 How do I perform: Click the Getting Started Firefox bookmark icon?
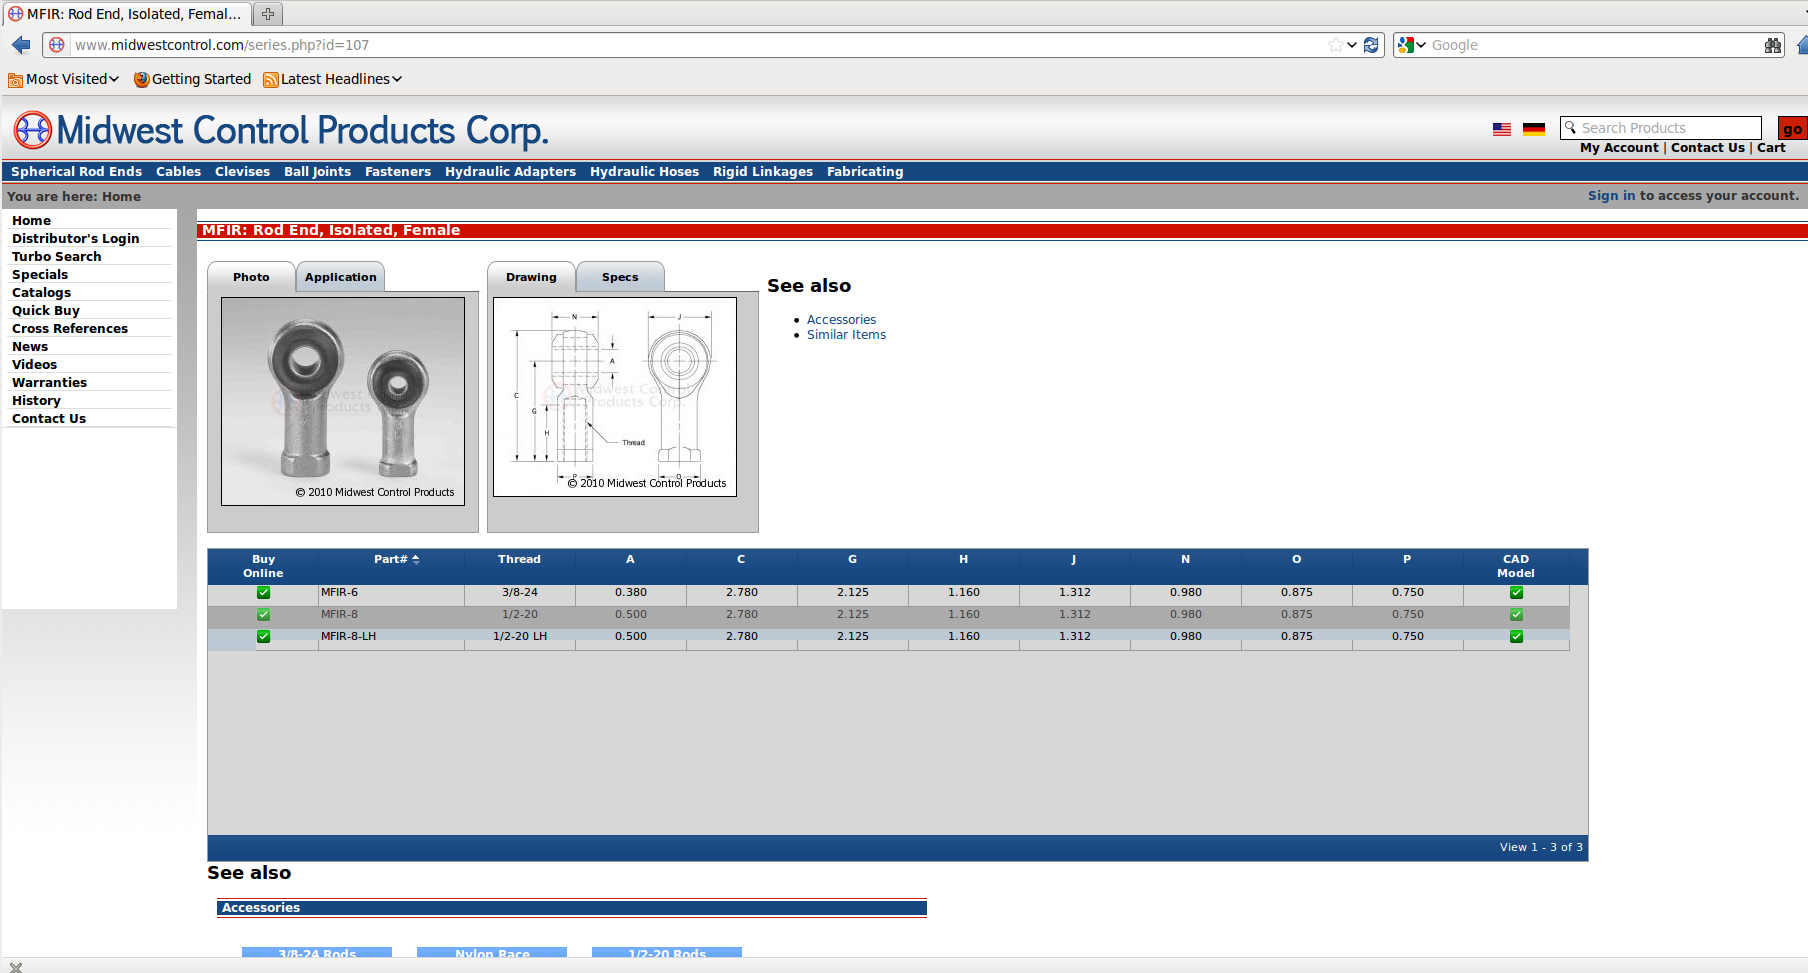click(142, 80)
